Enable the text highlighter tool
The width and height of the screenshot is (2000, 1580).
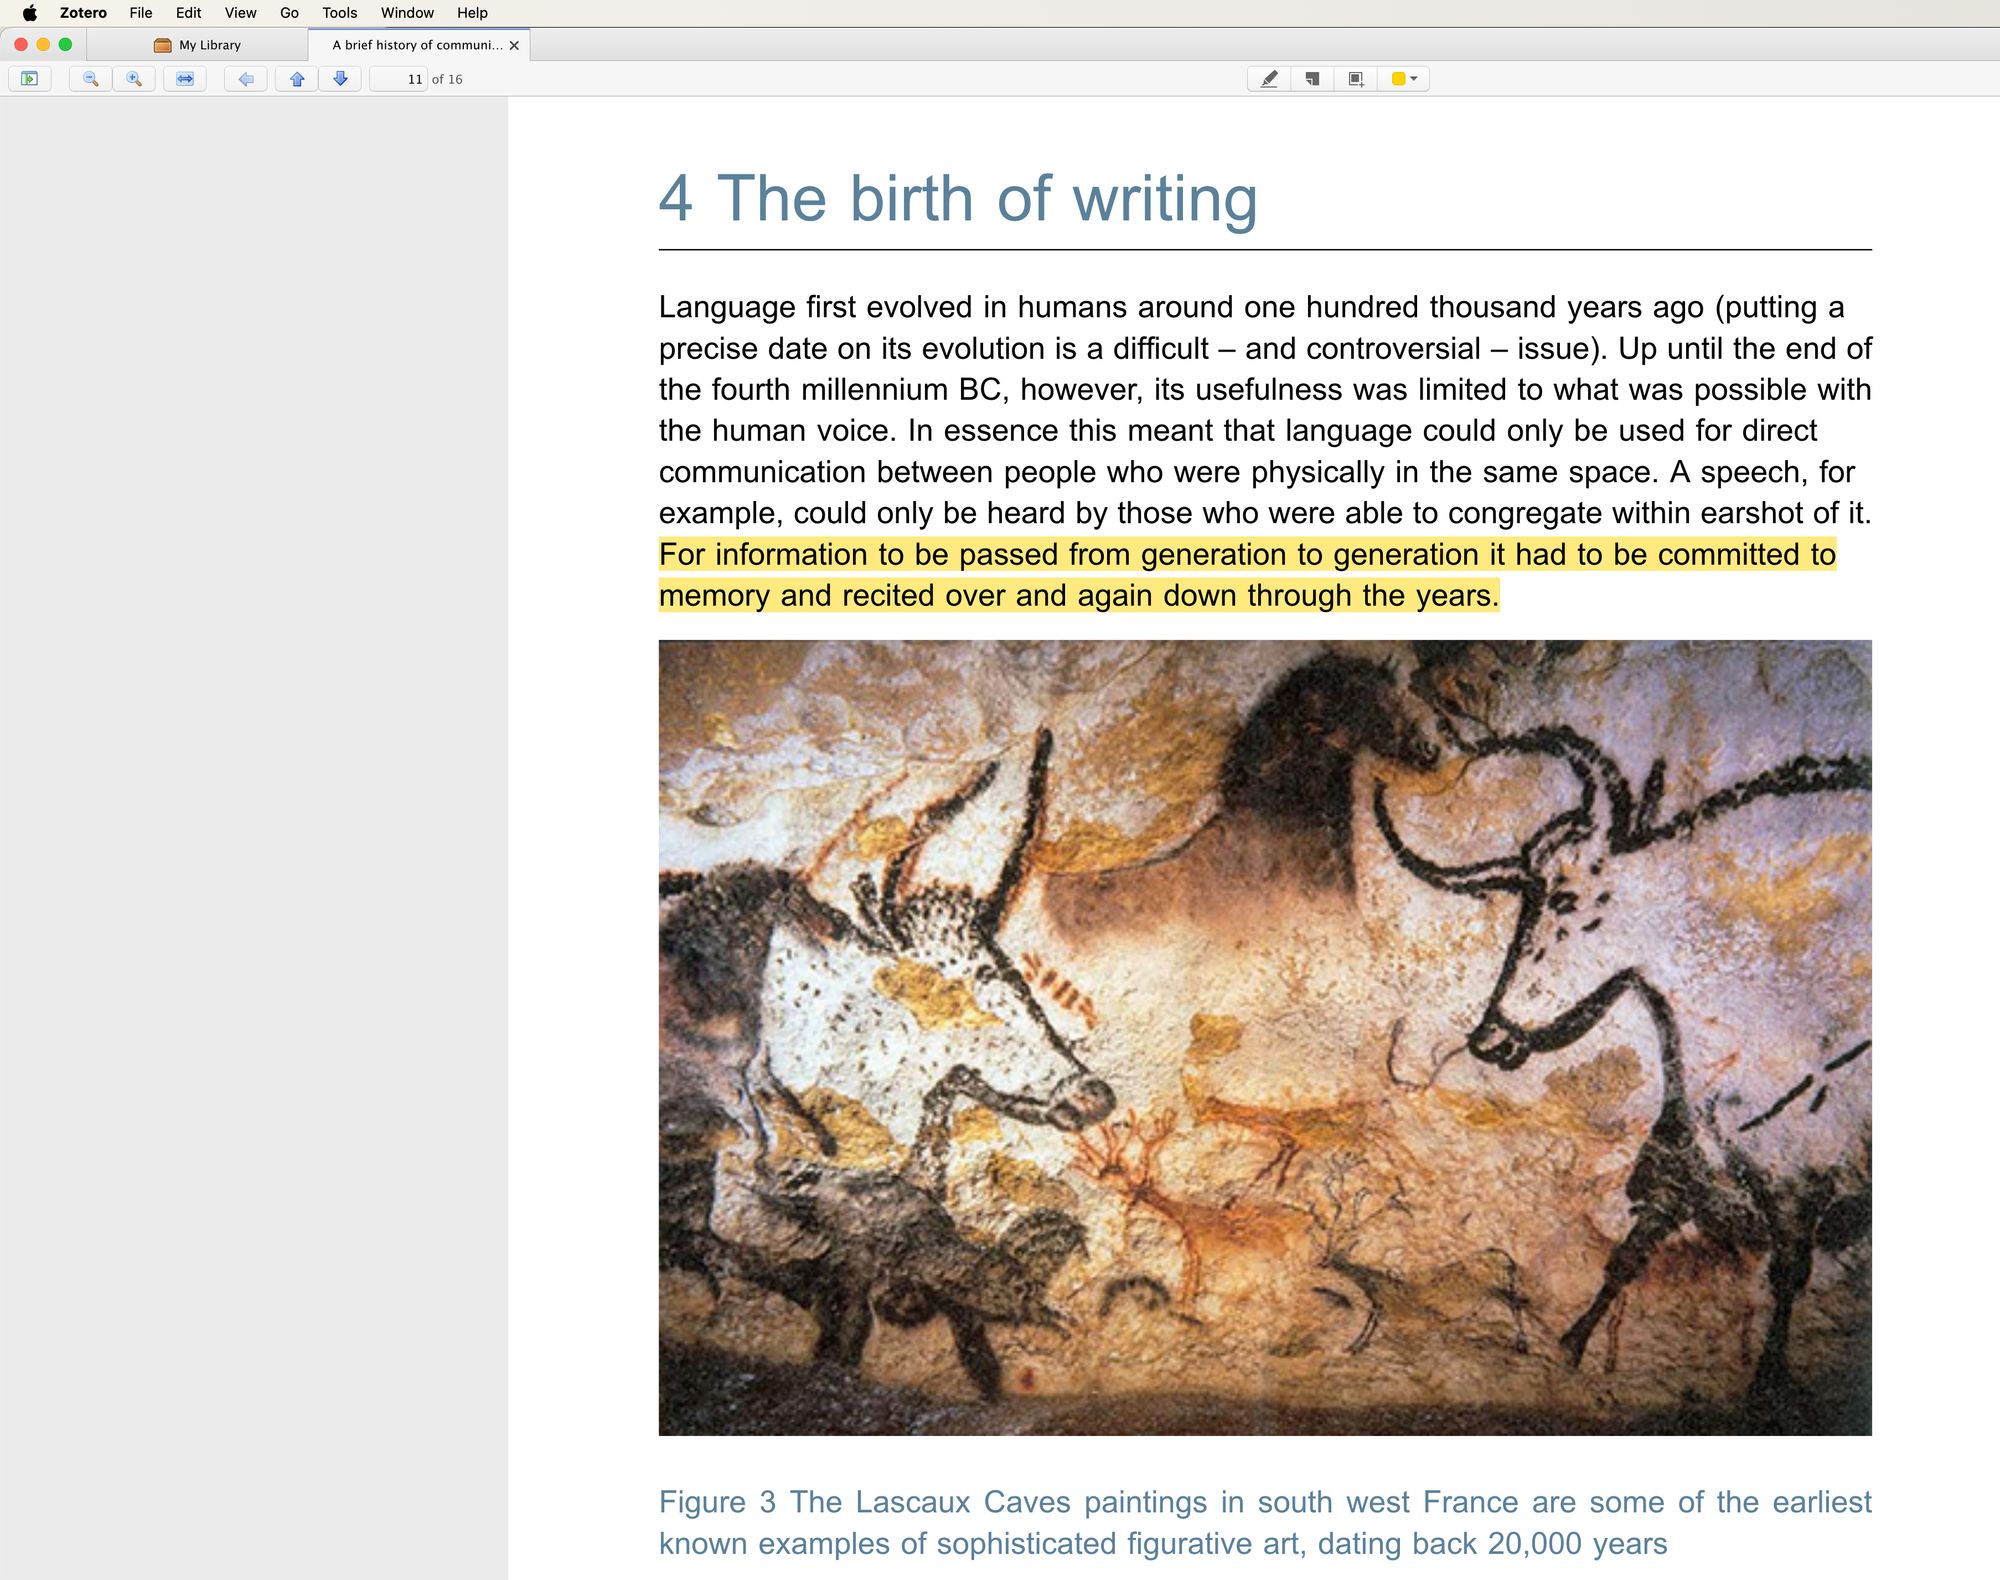click(x=1268, y=79)
